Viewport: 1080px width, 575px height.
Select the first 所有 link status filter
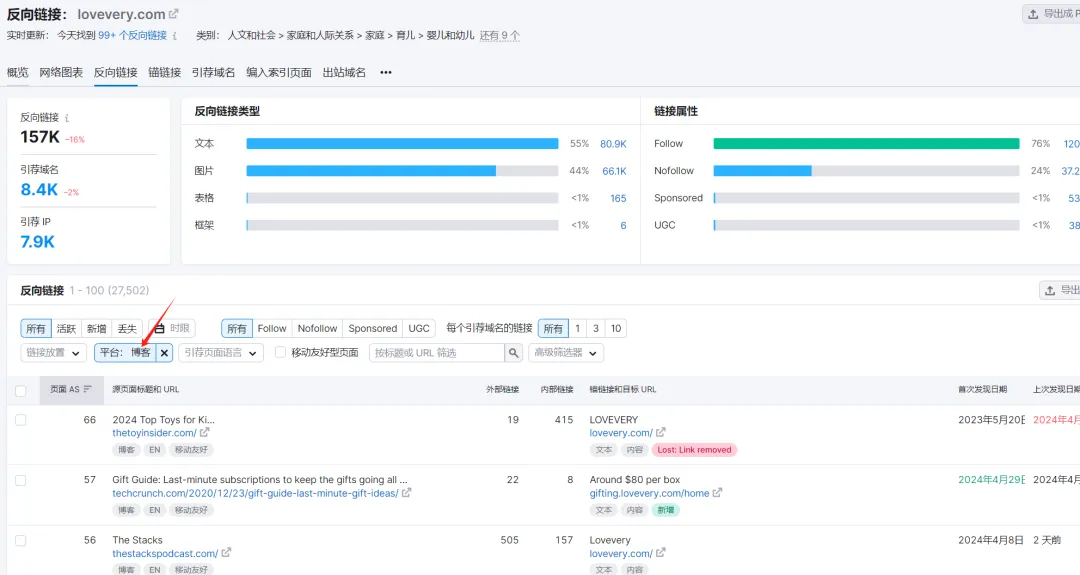[36, 328]
